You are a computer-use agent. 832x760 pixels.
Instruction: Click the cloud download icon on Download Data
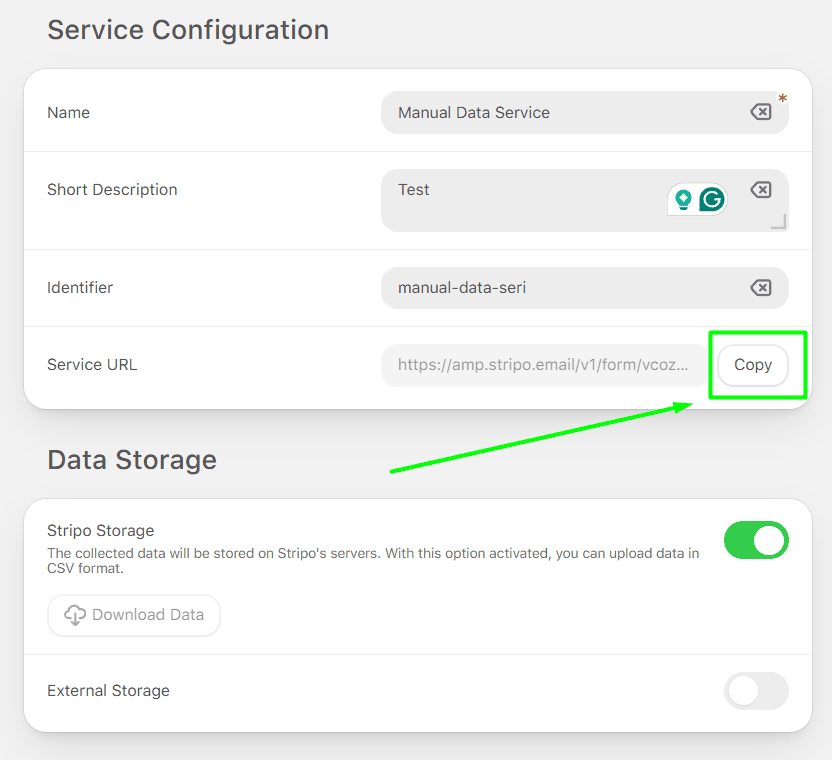pos(75,615)
